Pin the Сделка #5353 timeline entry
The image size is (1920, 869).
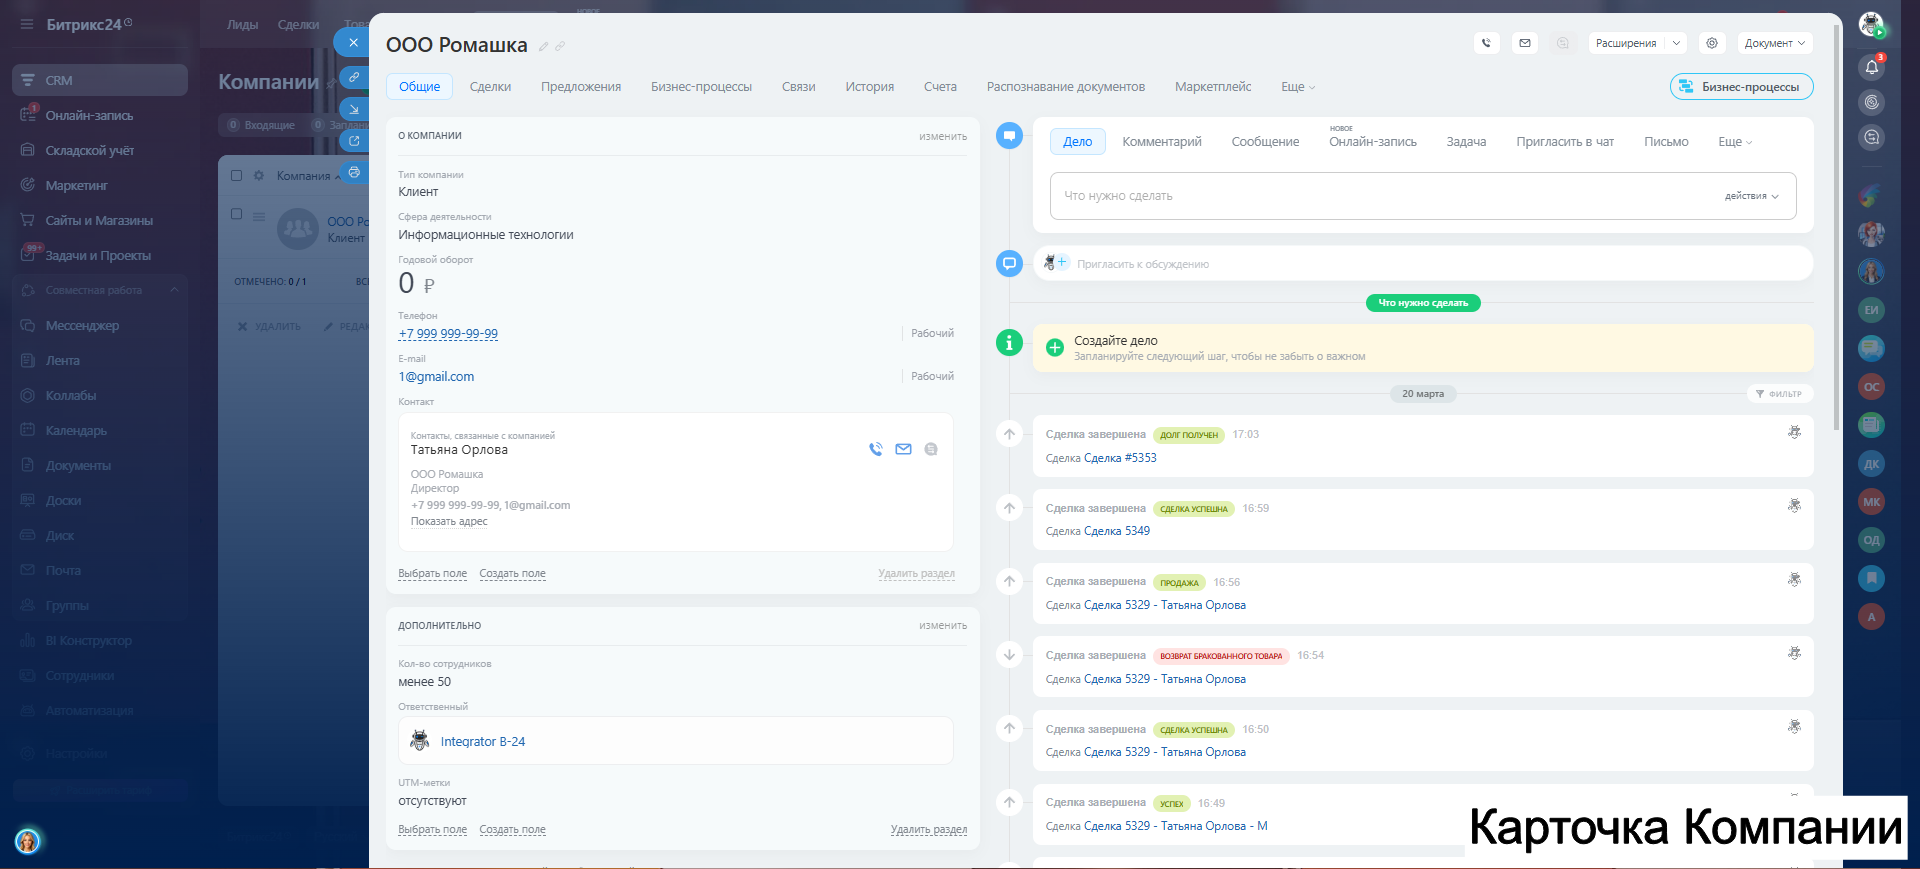click(x=1794, y=432)
